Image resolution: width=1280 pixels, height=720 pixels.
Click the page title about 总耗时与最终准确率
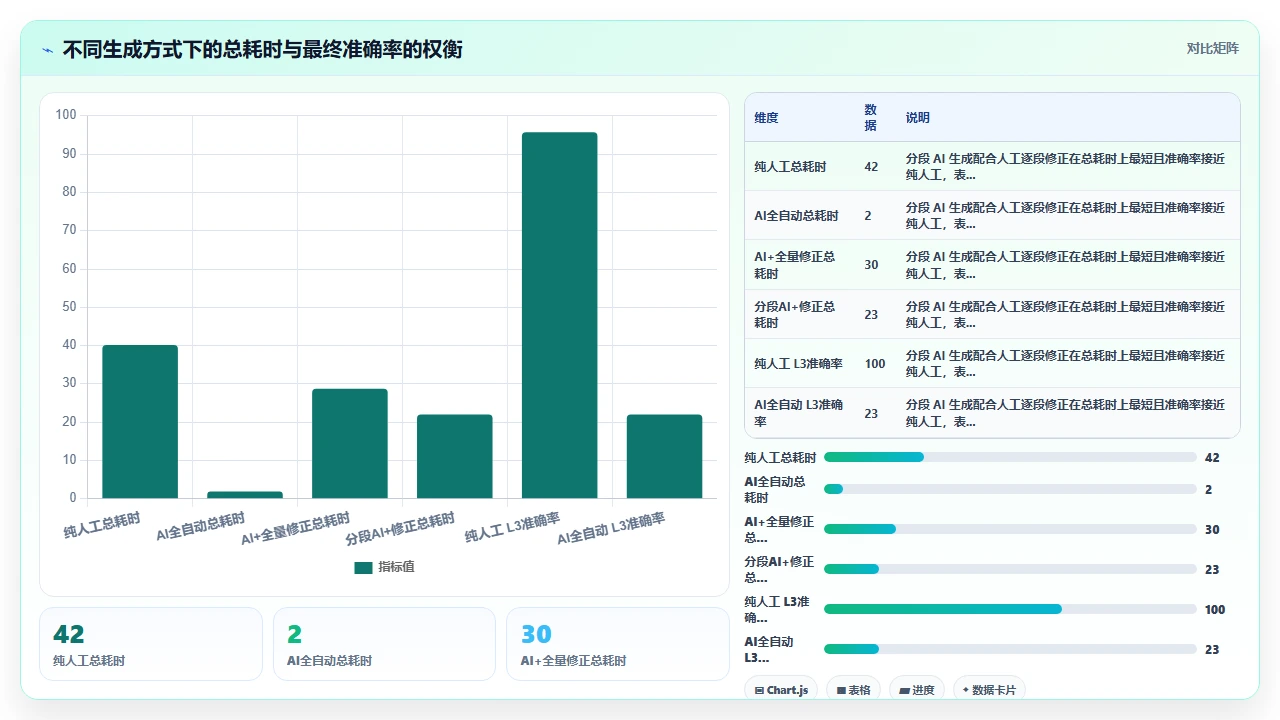(x=263, y=49)
